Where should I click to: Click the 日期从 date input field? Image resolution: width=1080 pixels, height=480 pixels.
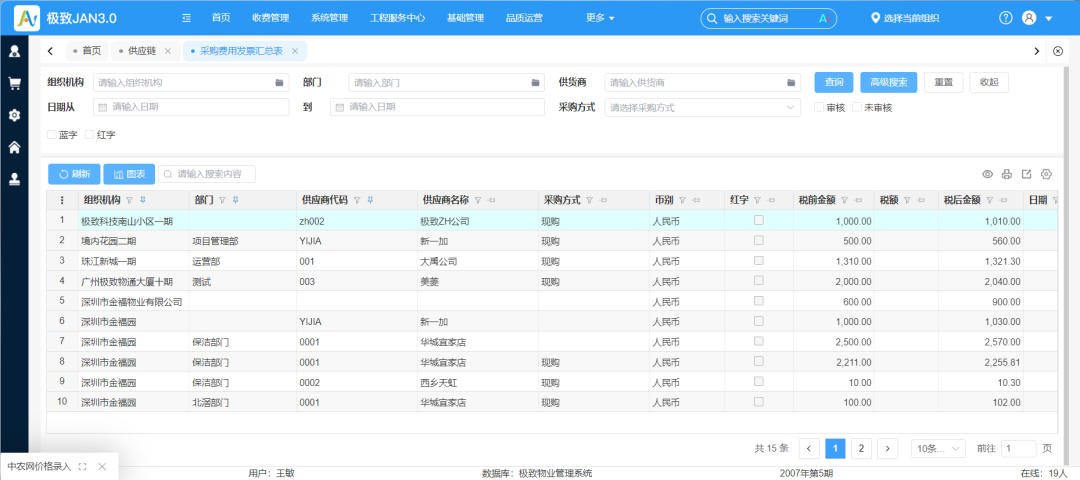pyautogui.click(x=191, y=107)
